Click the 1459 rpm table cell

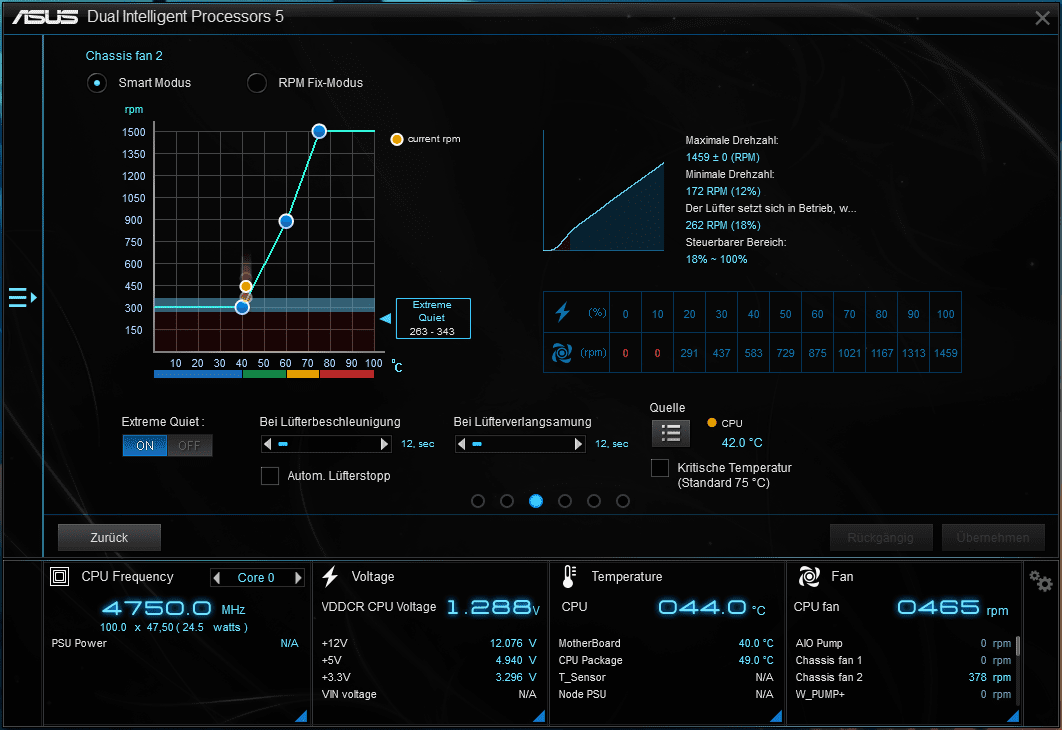click(946, 353)
